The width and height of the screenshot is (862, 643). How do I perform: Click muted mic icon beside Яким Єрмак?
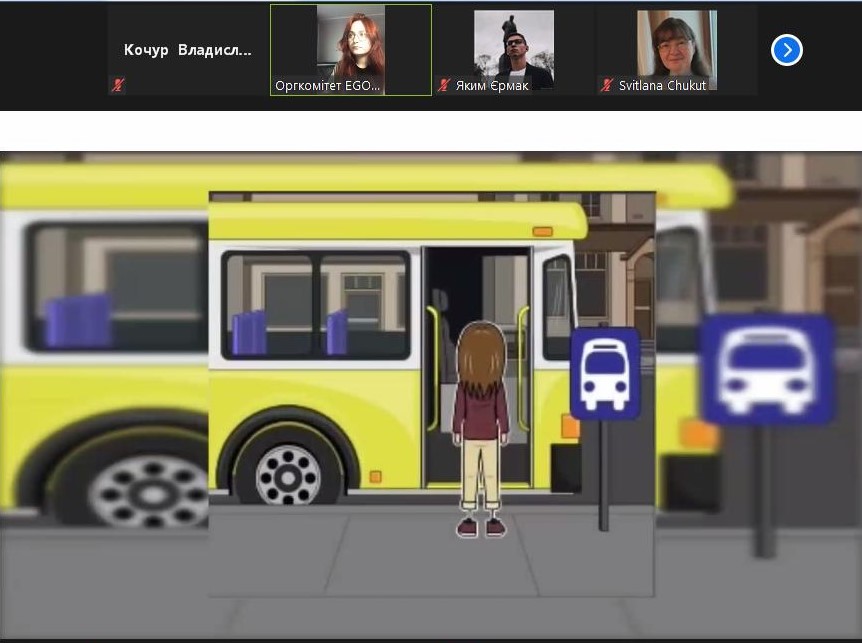tap(444, 85)
